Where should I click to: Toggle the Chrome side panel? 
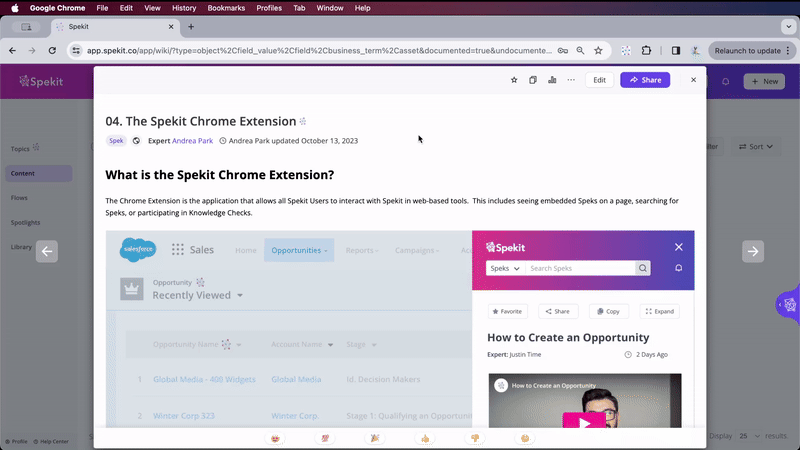(x=676, y=50)
